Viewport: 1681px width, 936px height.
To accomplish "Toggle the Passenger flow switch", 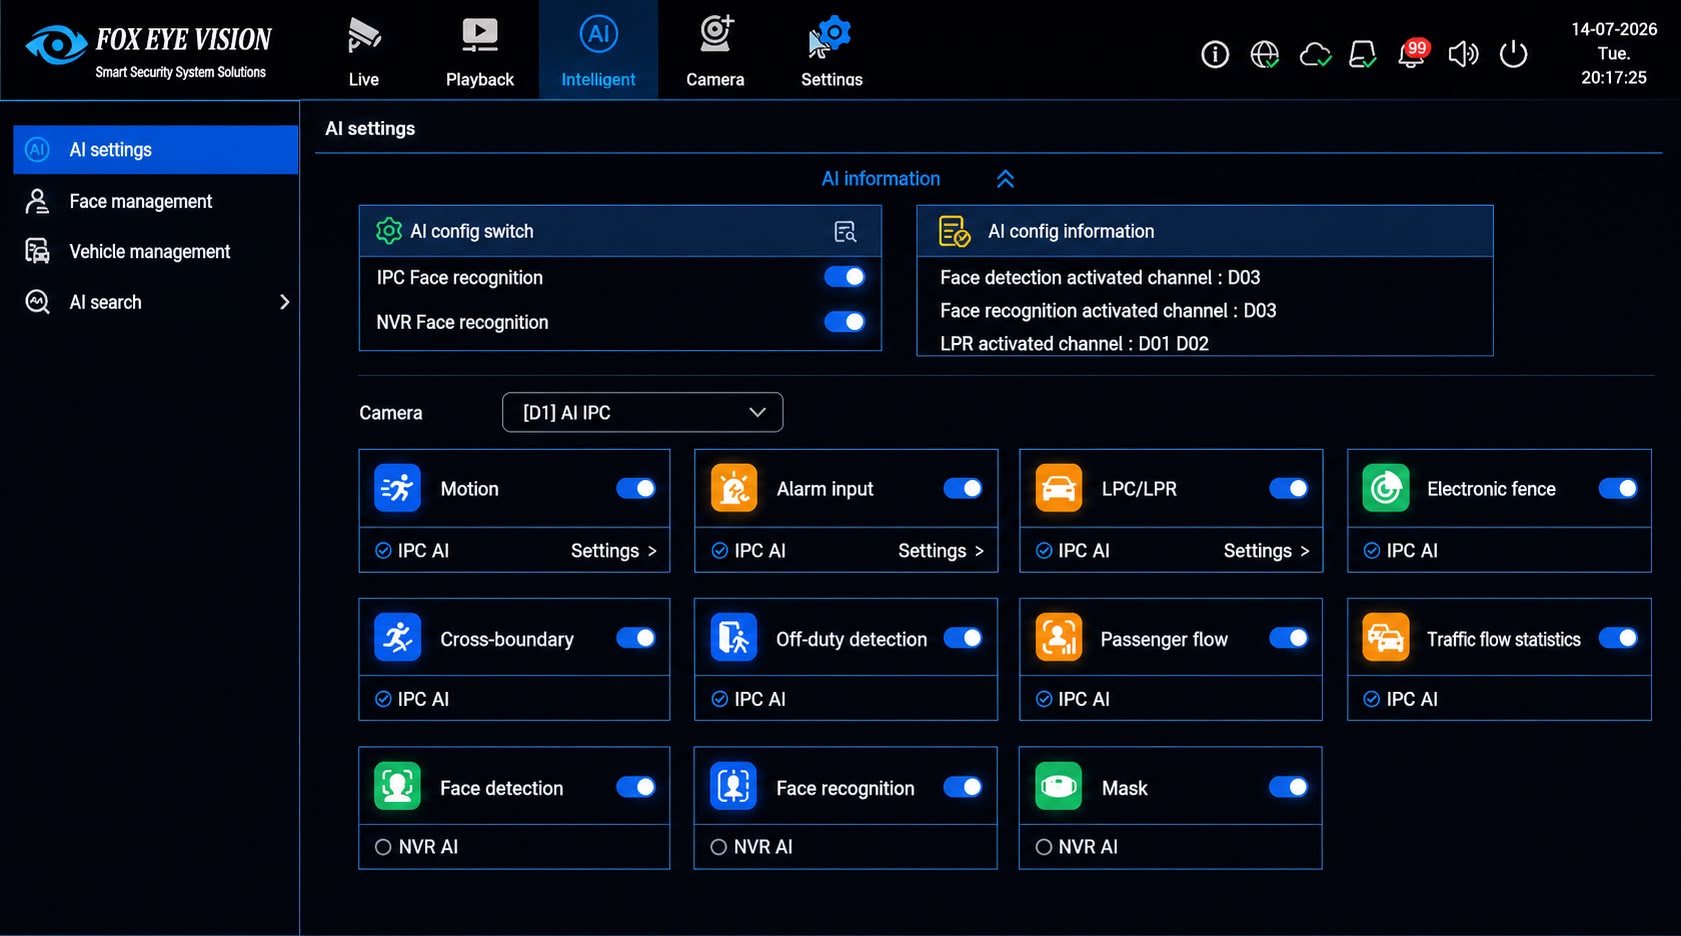I will tap(1289, 638).
